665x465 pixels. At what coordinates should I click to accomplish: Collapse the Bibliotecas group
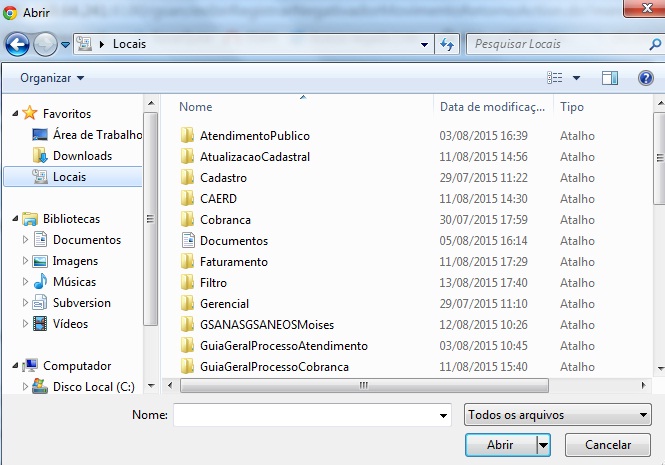click(x=15, y=218)
